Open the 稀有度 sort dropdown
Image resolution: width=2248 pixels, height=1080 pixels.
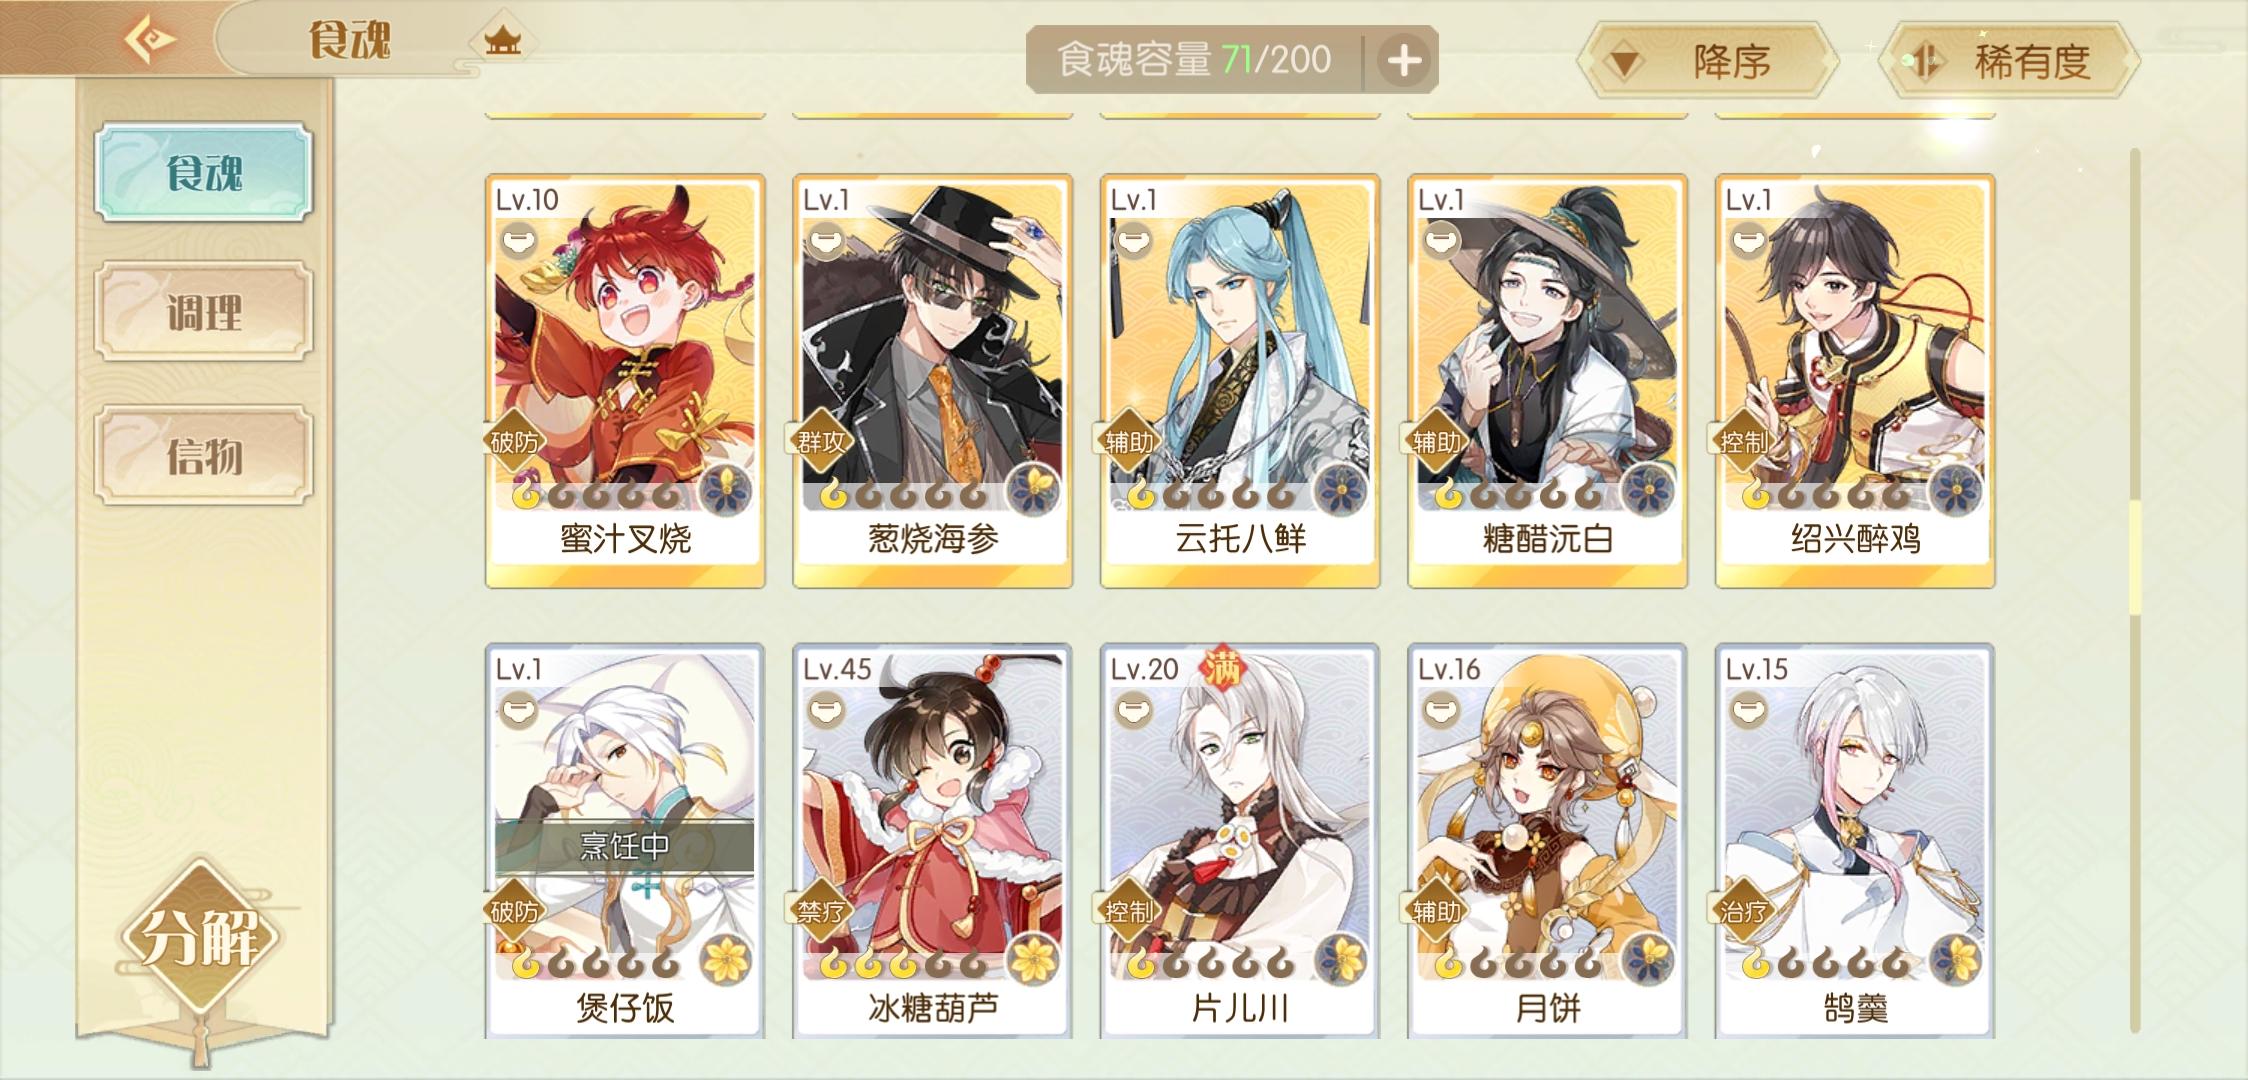point(2009,62)
